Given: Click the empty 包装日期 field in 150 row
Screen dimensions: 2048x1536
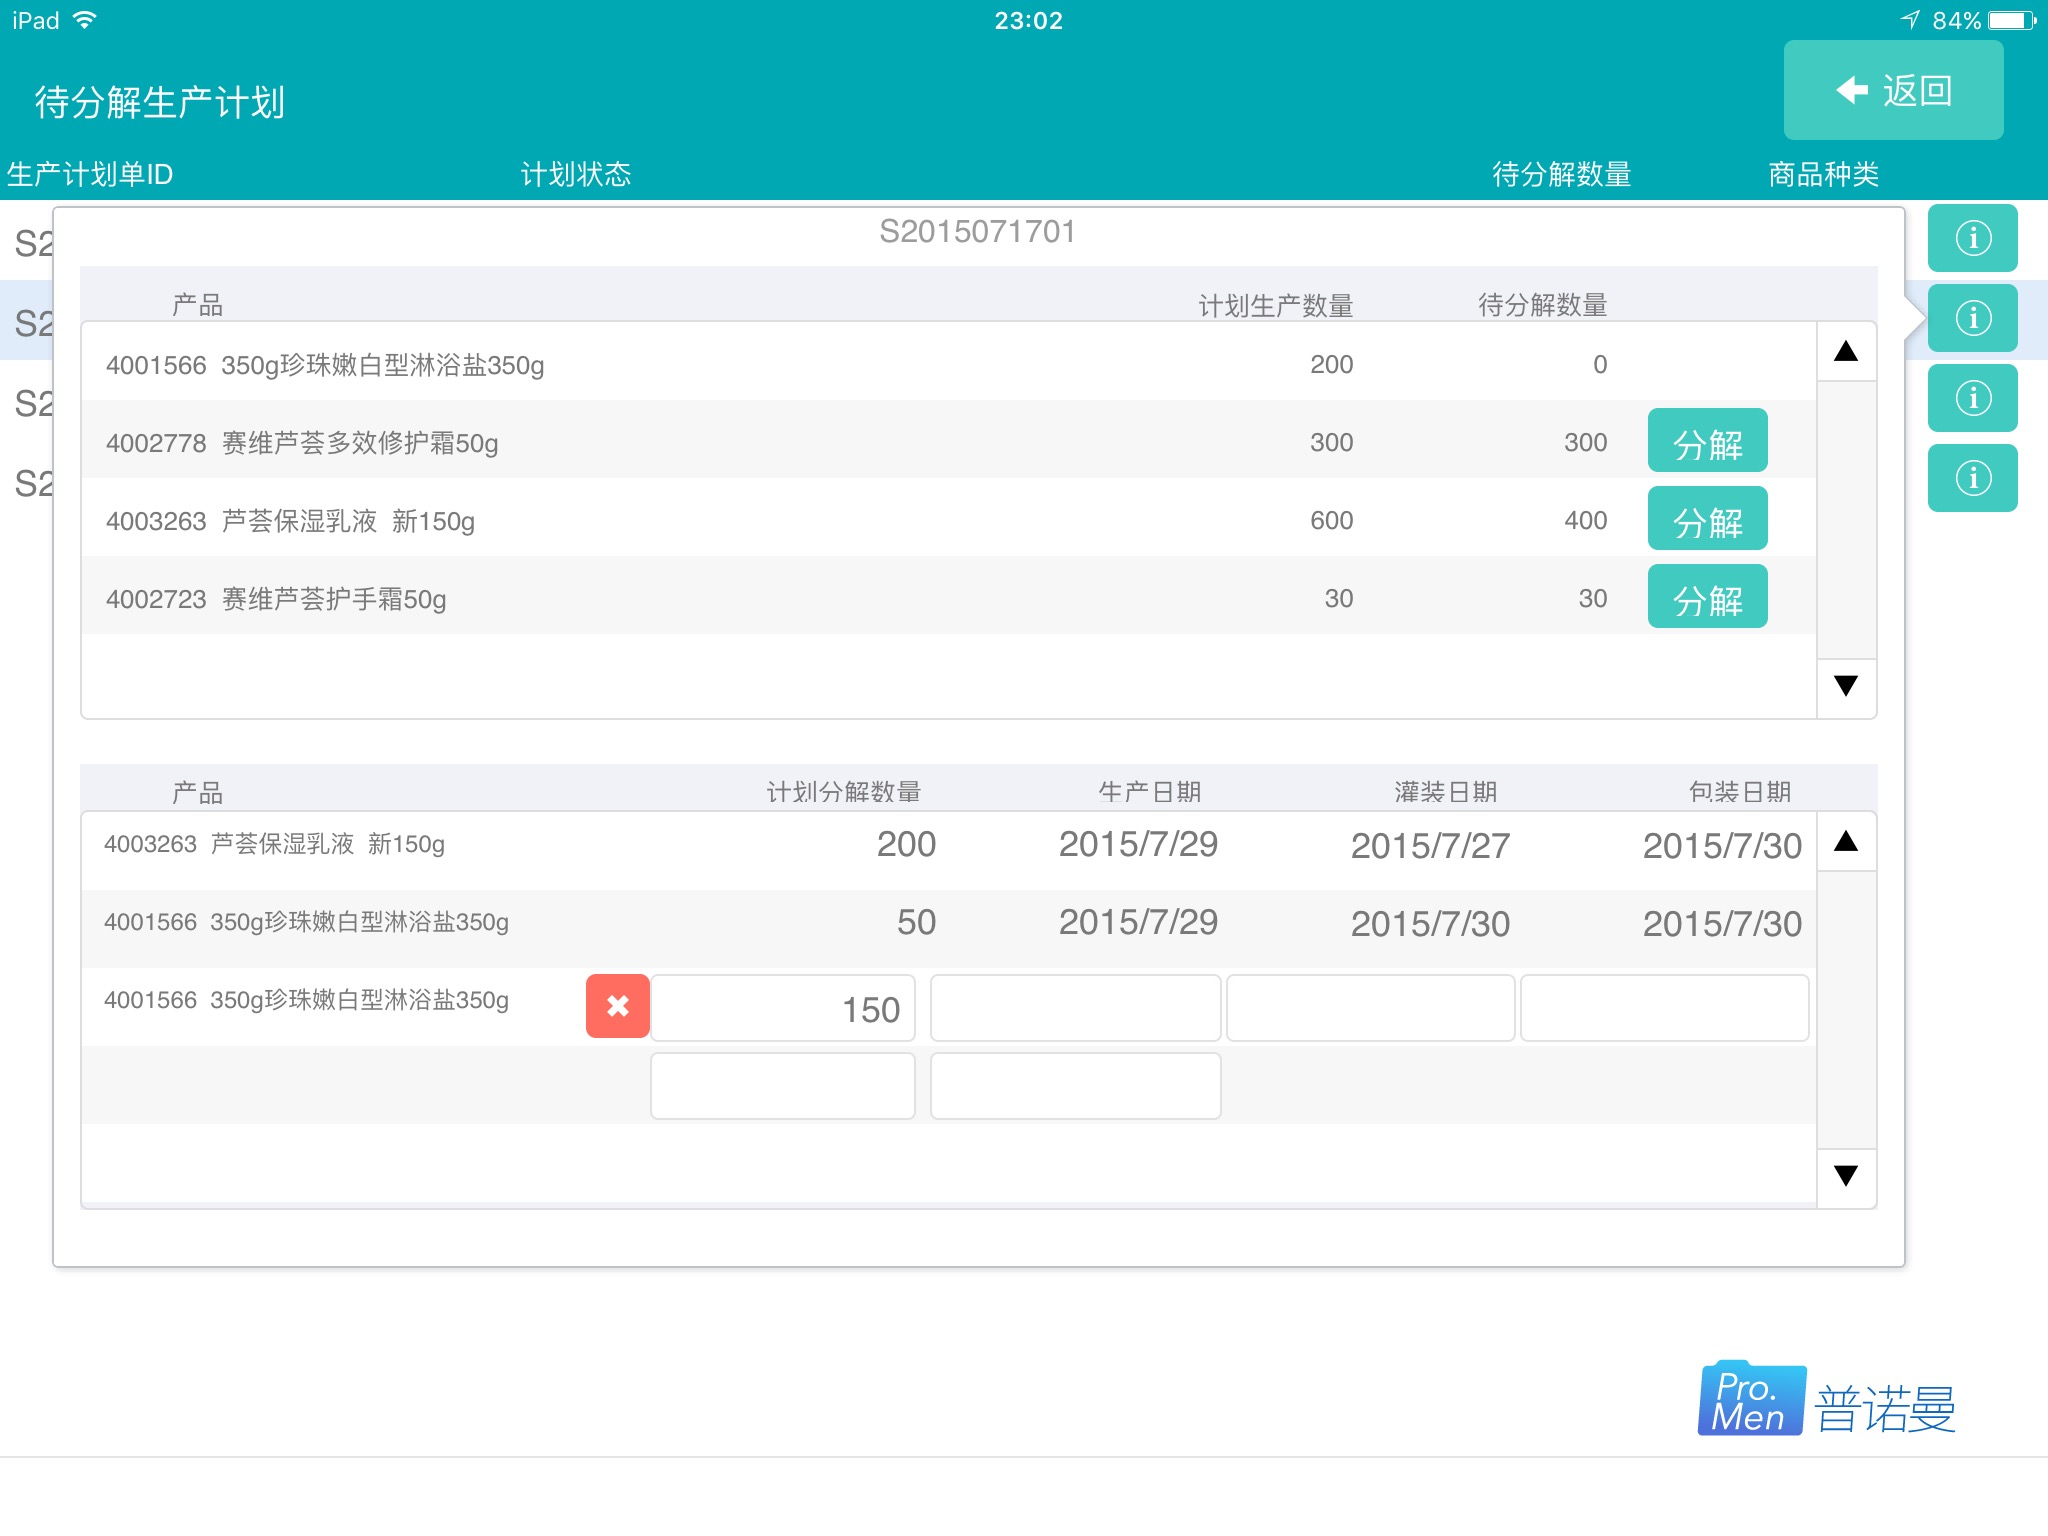Looking at the screenshot, I should click(x=1664, y=1008).
